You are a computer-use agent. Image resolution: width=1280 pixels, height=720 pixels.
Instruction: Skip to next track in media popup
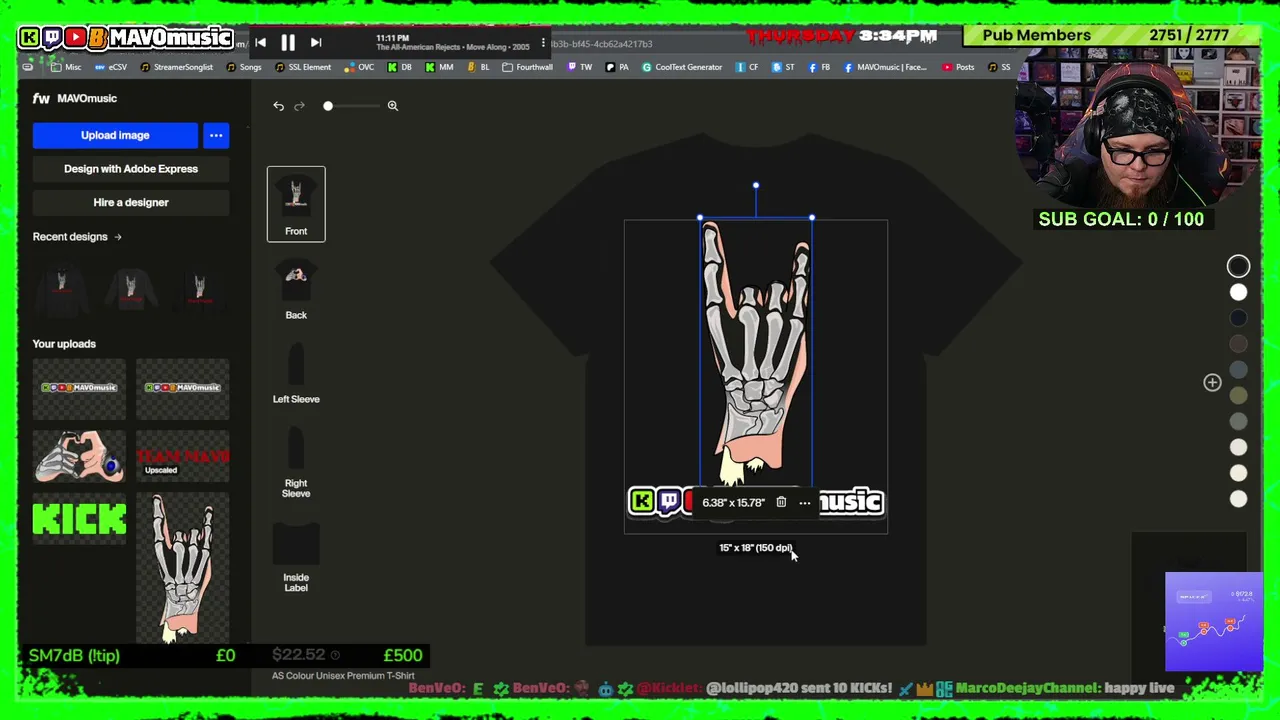(316, 42)
